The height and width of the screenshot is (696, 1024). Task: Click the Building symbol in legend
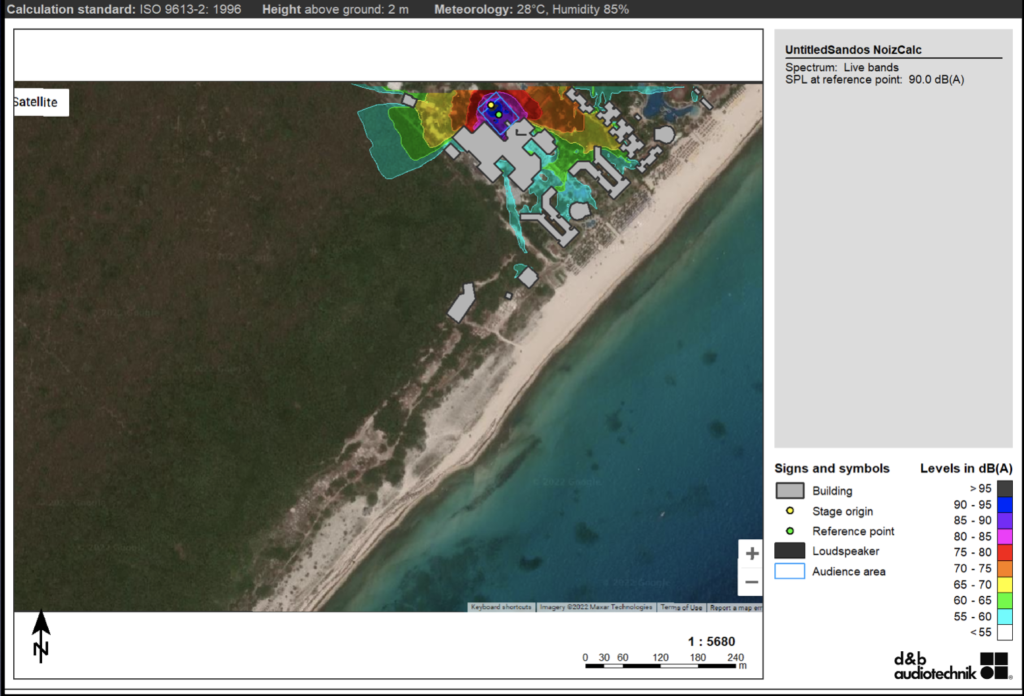click(x=789, y=491)
